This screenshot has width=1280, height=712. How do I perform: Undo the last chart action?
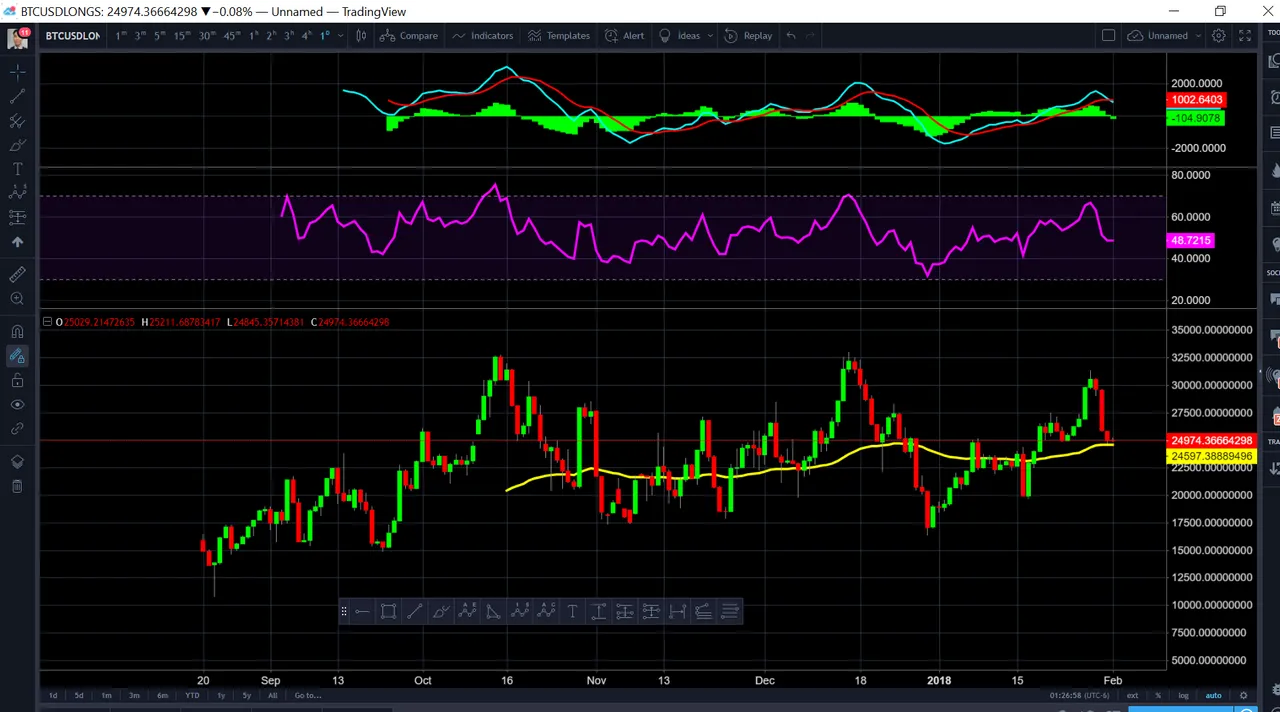click(x=791, y=36)
